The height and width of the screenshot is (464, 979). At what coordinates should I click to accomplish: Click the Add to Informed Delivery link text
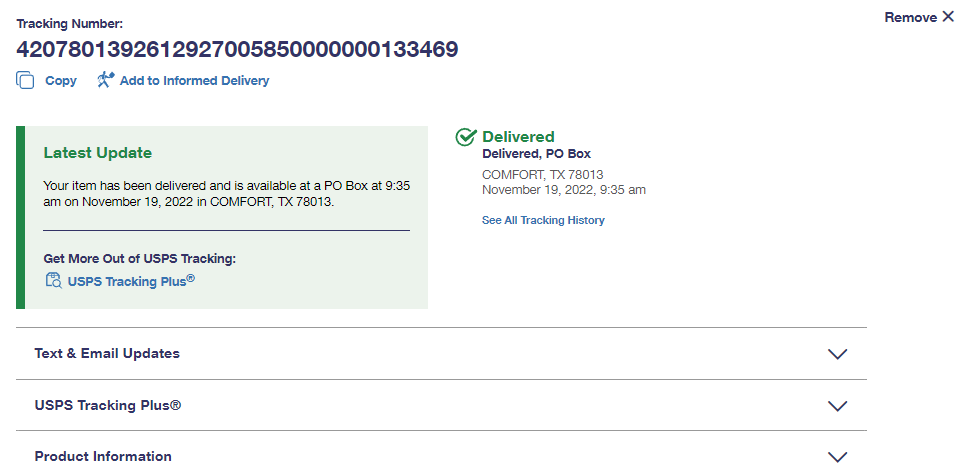(x=194, y=81)
